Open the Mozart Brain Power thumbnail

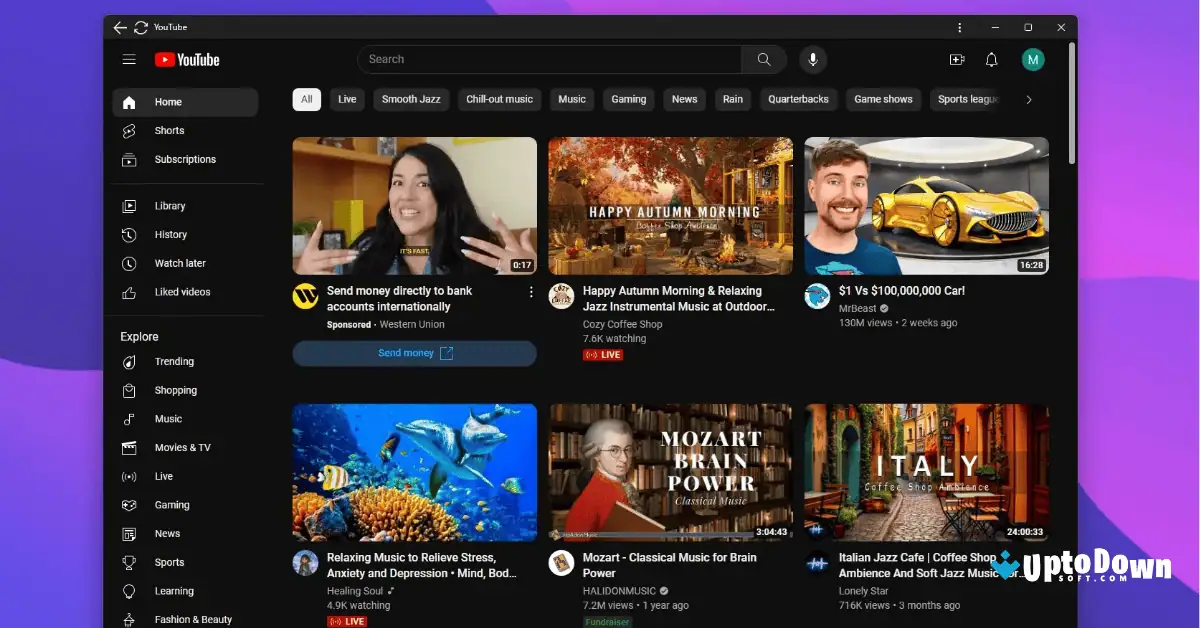click(670, 472)
